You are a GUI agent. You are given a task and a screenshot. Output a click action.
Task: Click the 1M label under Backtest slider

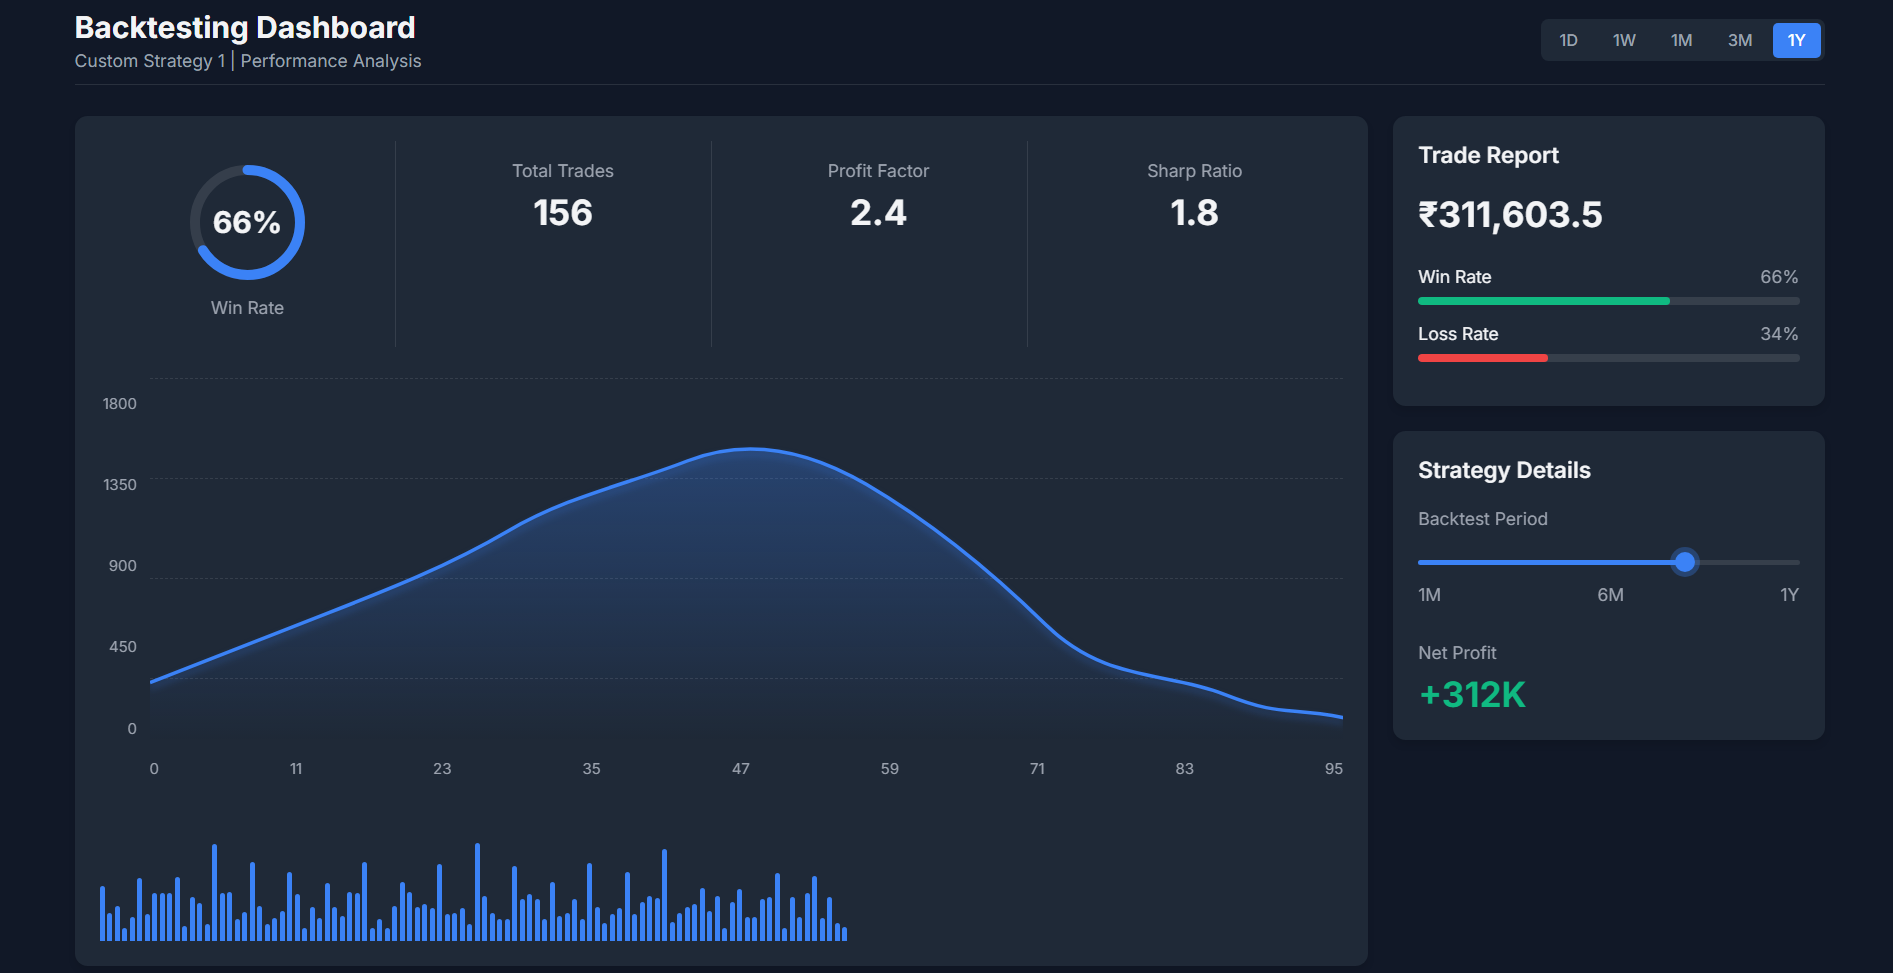1429,595
